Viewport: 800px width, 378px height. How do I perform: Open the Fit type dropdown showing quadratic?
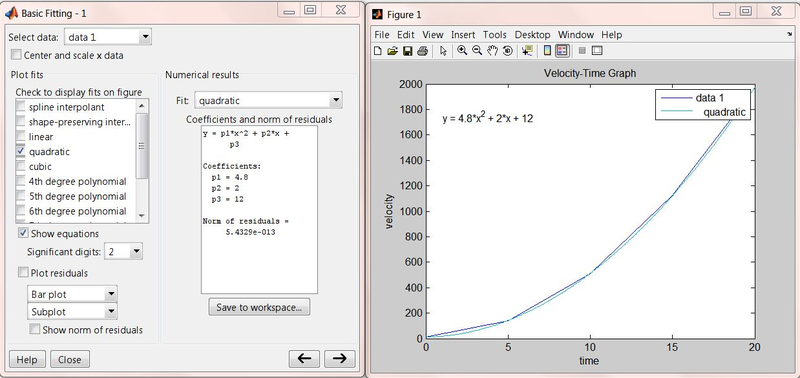[268, 100]
